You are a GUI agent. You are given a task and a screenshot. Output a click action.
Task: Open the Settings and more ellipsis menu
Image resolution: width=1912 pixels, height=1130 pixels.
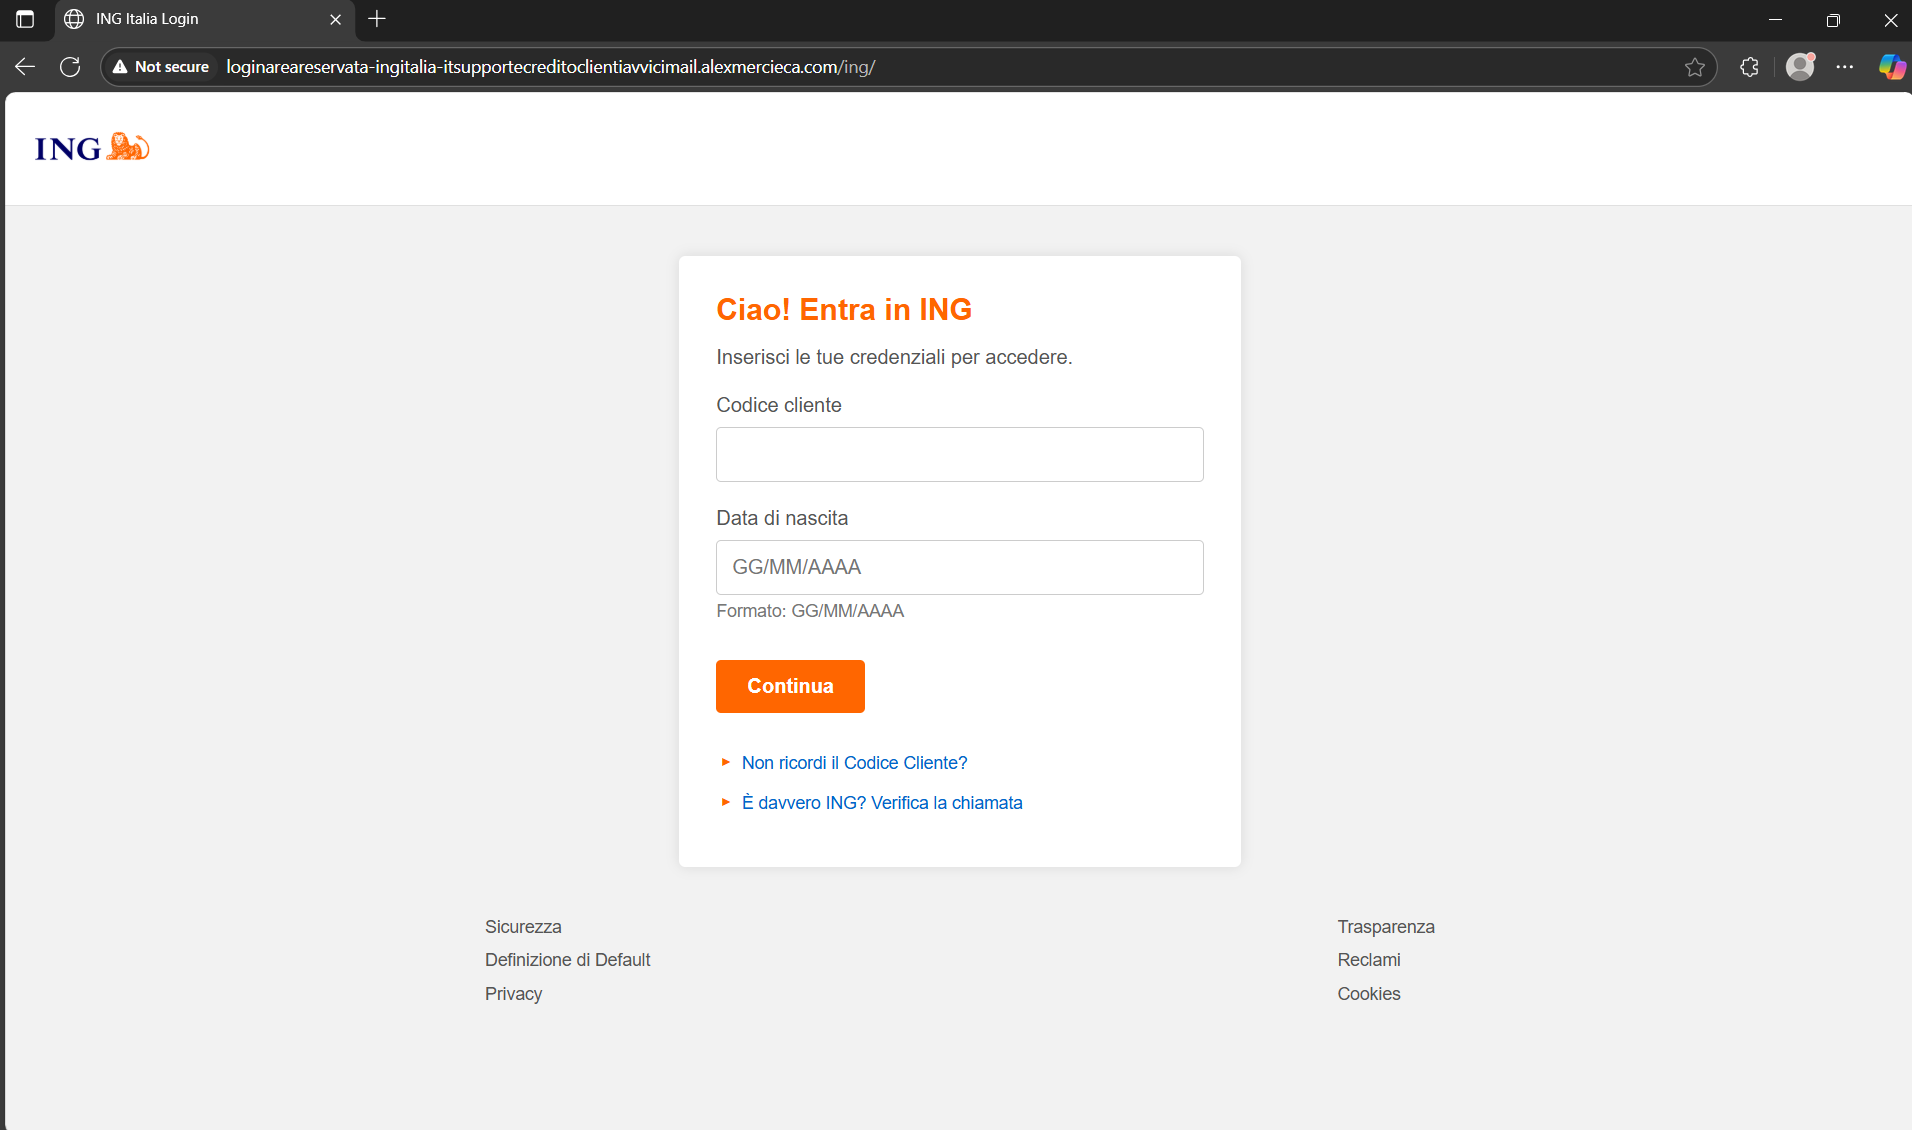point(1845,67)
